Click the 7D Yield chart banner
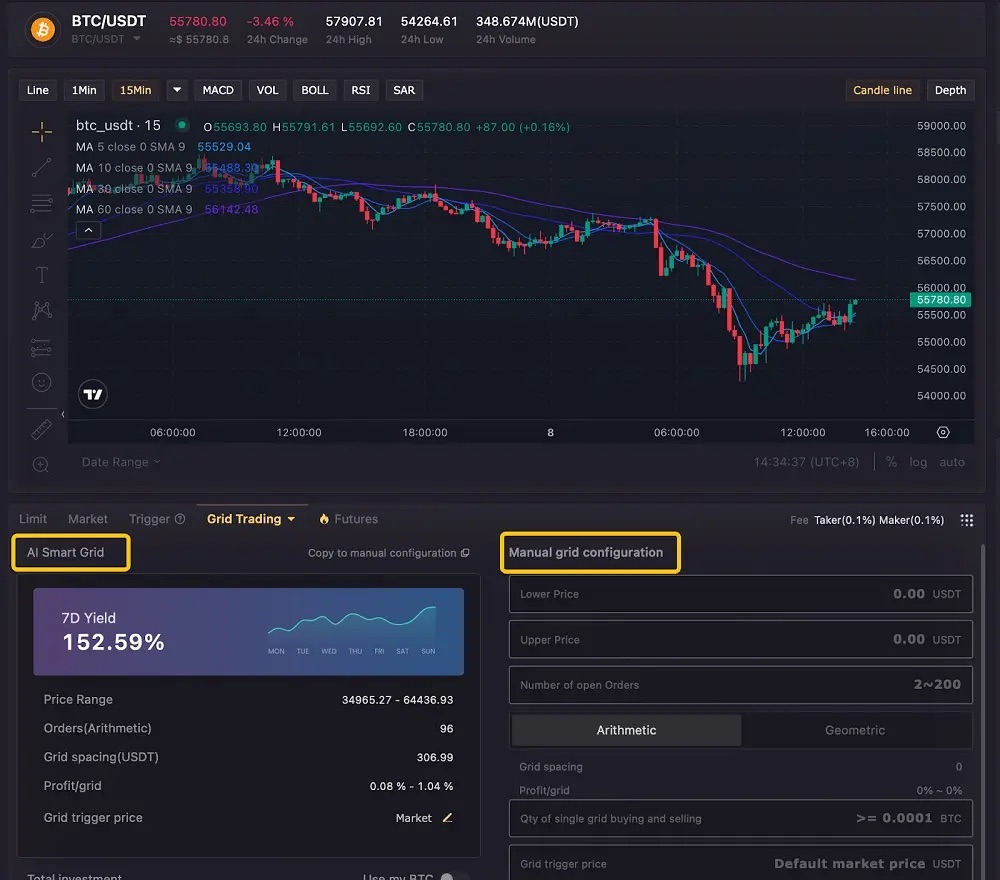The height and width of the screenshot is (880, 1000). [248, 631]
